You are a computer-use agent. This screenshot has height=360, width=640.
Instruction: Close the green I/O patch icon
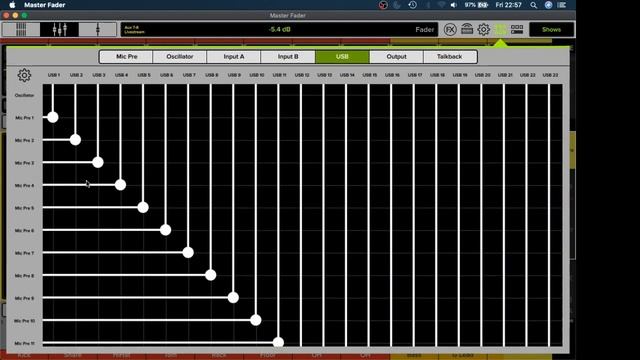coord(501,29)
